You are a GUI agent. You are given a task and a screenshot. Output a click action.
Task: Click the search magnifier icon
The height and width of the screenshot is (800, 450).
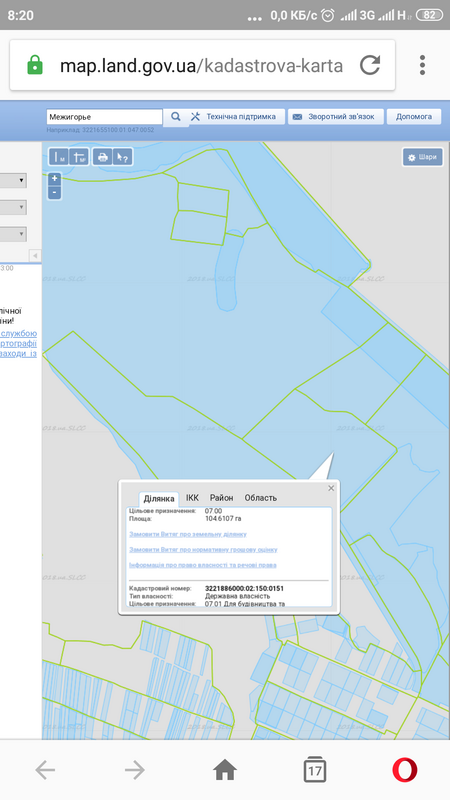click(176, 117)
